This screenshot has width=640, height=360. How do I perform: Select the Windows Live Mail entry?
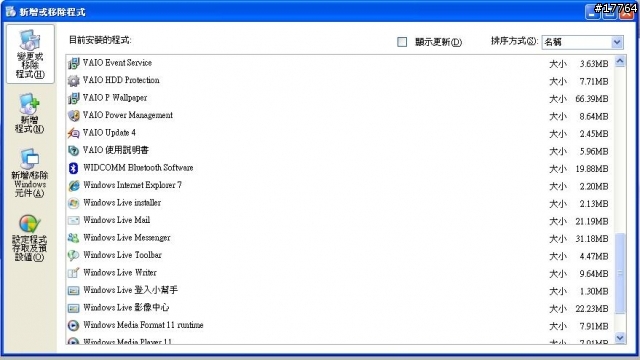point(340,221)
